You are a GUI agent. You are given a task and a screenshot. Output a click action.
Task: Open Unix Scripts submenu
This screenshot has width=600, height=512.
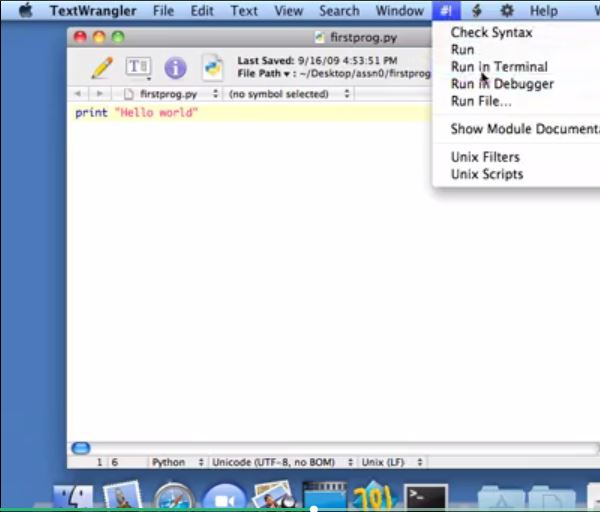click(487, 174)
